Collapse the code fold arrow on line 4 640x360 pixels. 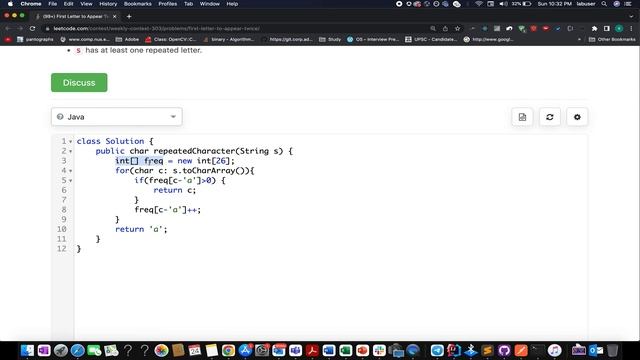71,171
